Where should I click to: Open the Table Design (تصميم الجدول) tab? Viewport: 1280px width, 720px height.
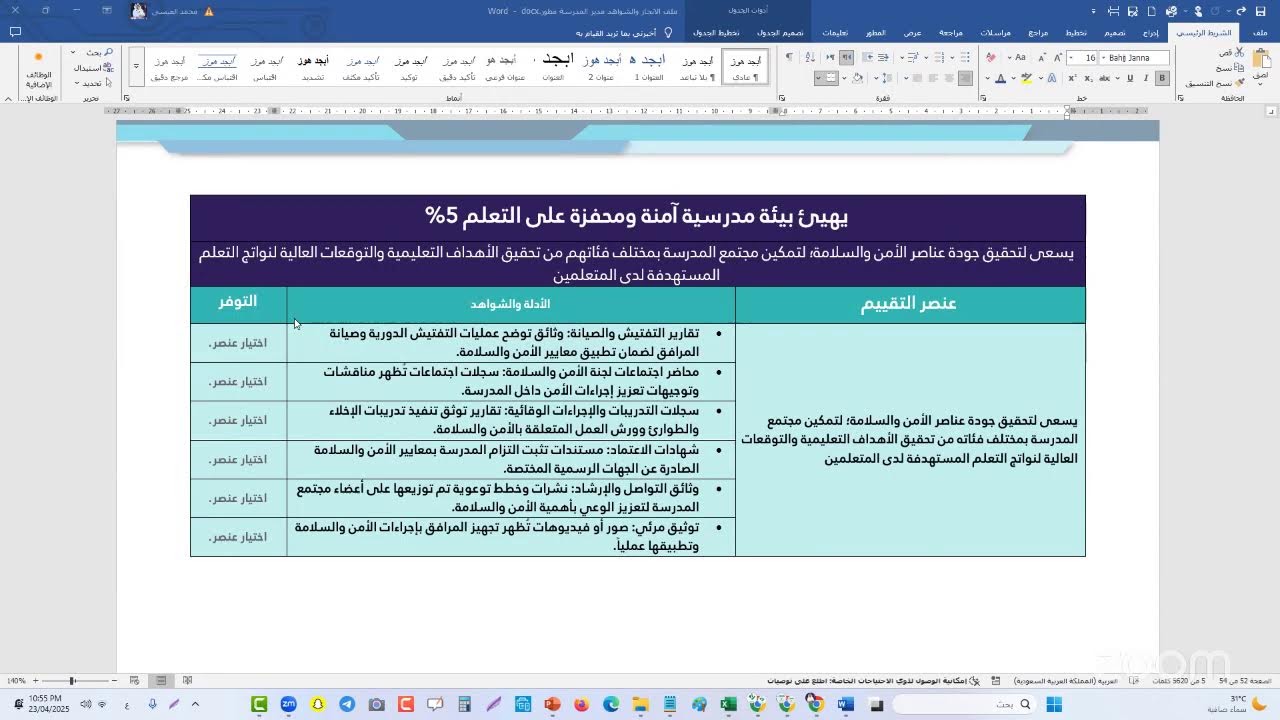pyautogui.click(x=780, y=32)
